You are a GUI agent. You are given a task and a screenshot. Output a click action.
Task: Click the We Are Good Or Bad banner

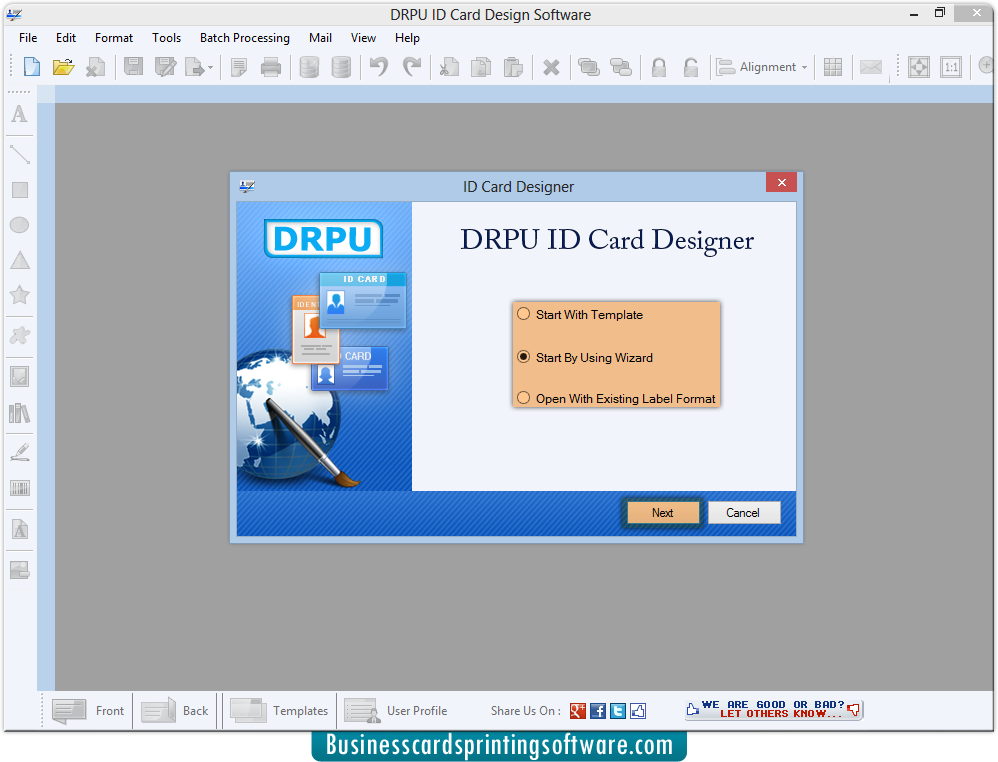point(773,709)
